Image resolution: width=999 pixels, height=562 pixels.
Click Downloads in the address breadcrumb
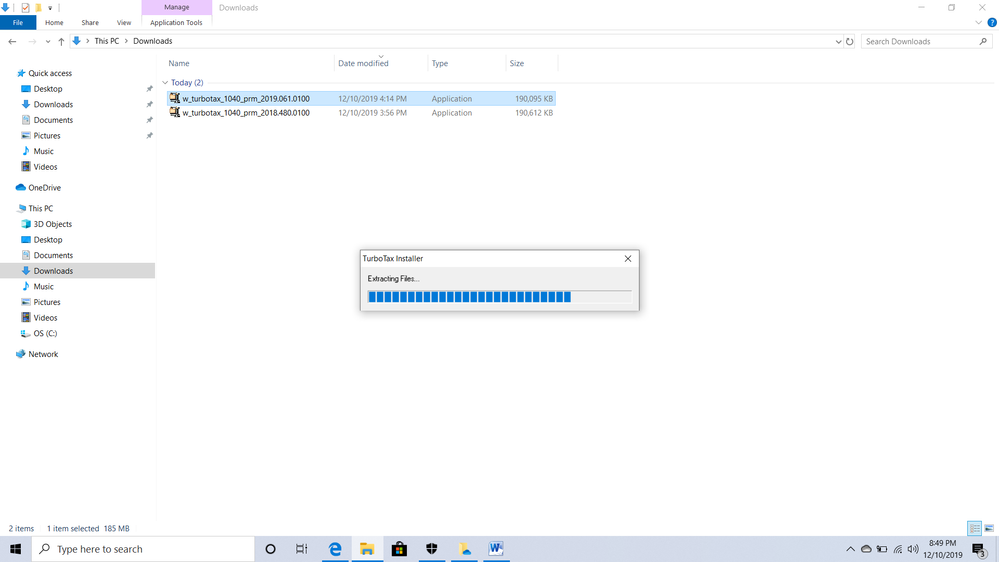[152, 41]
